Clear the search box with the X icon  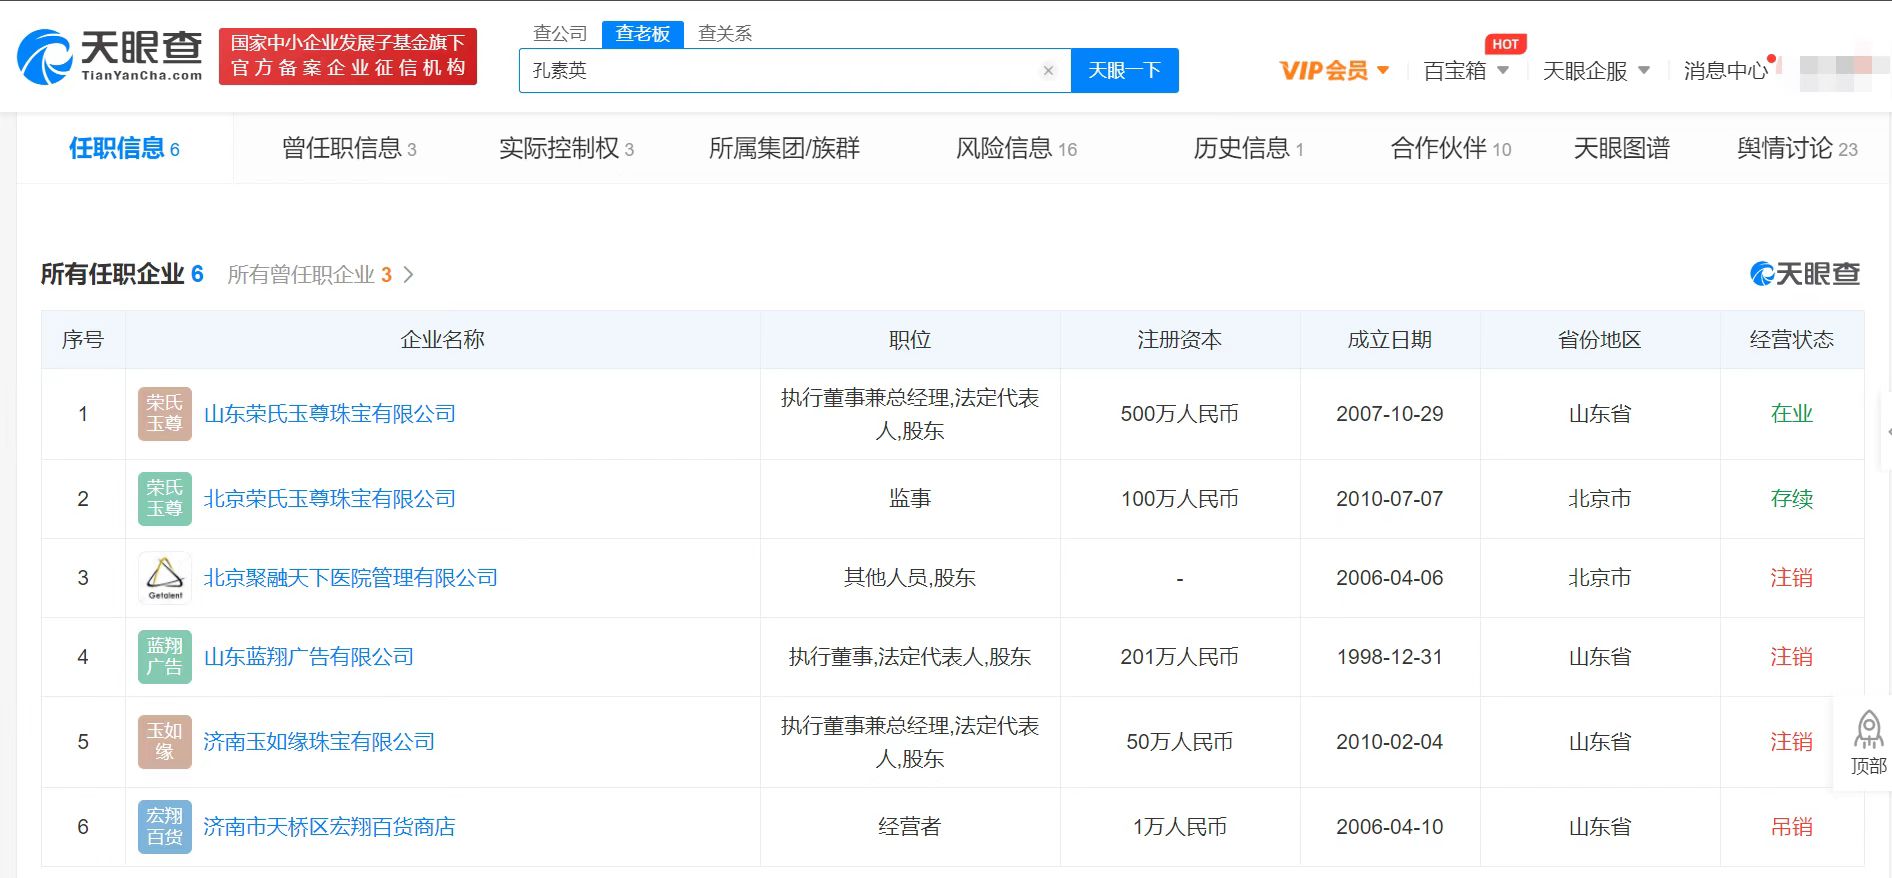coord(1048,70)
